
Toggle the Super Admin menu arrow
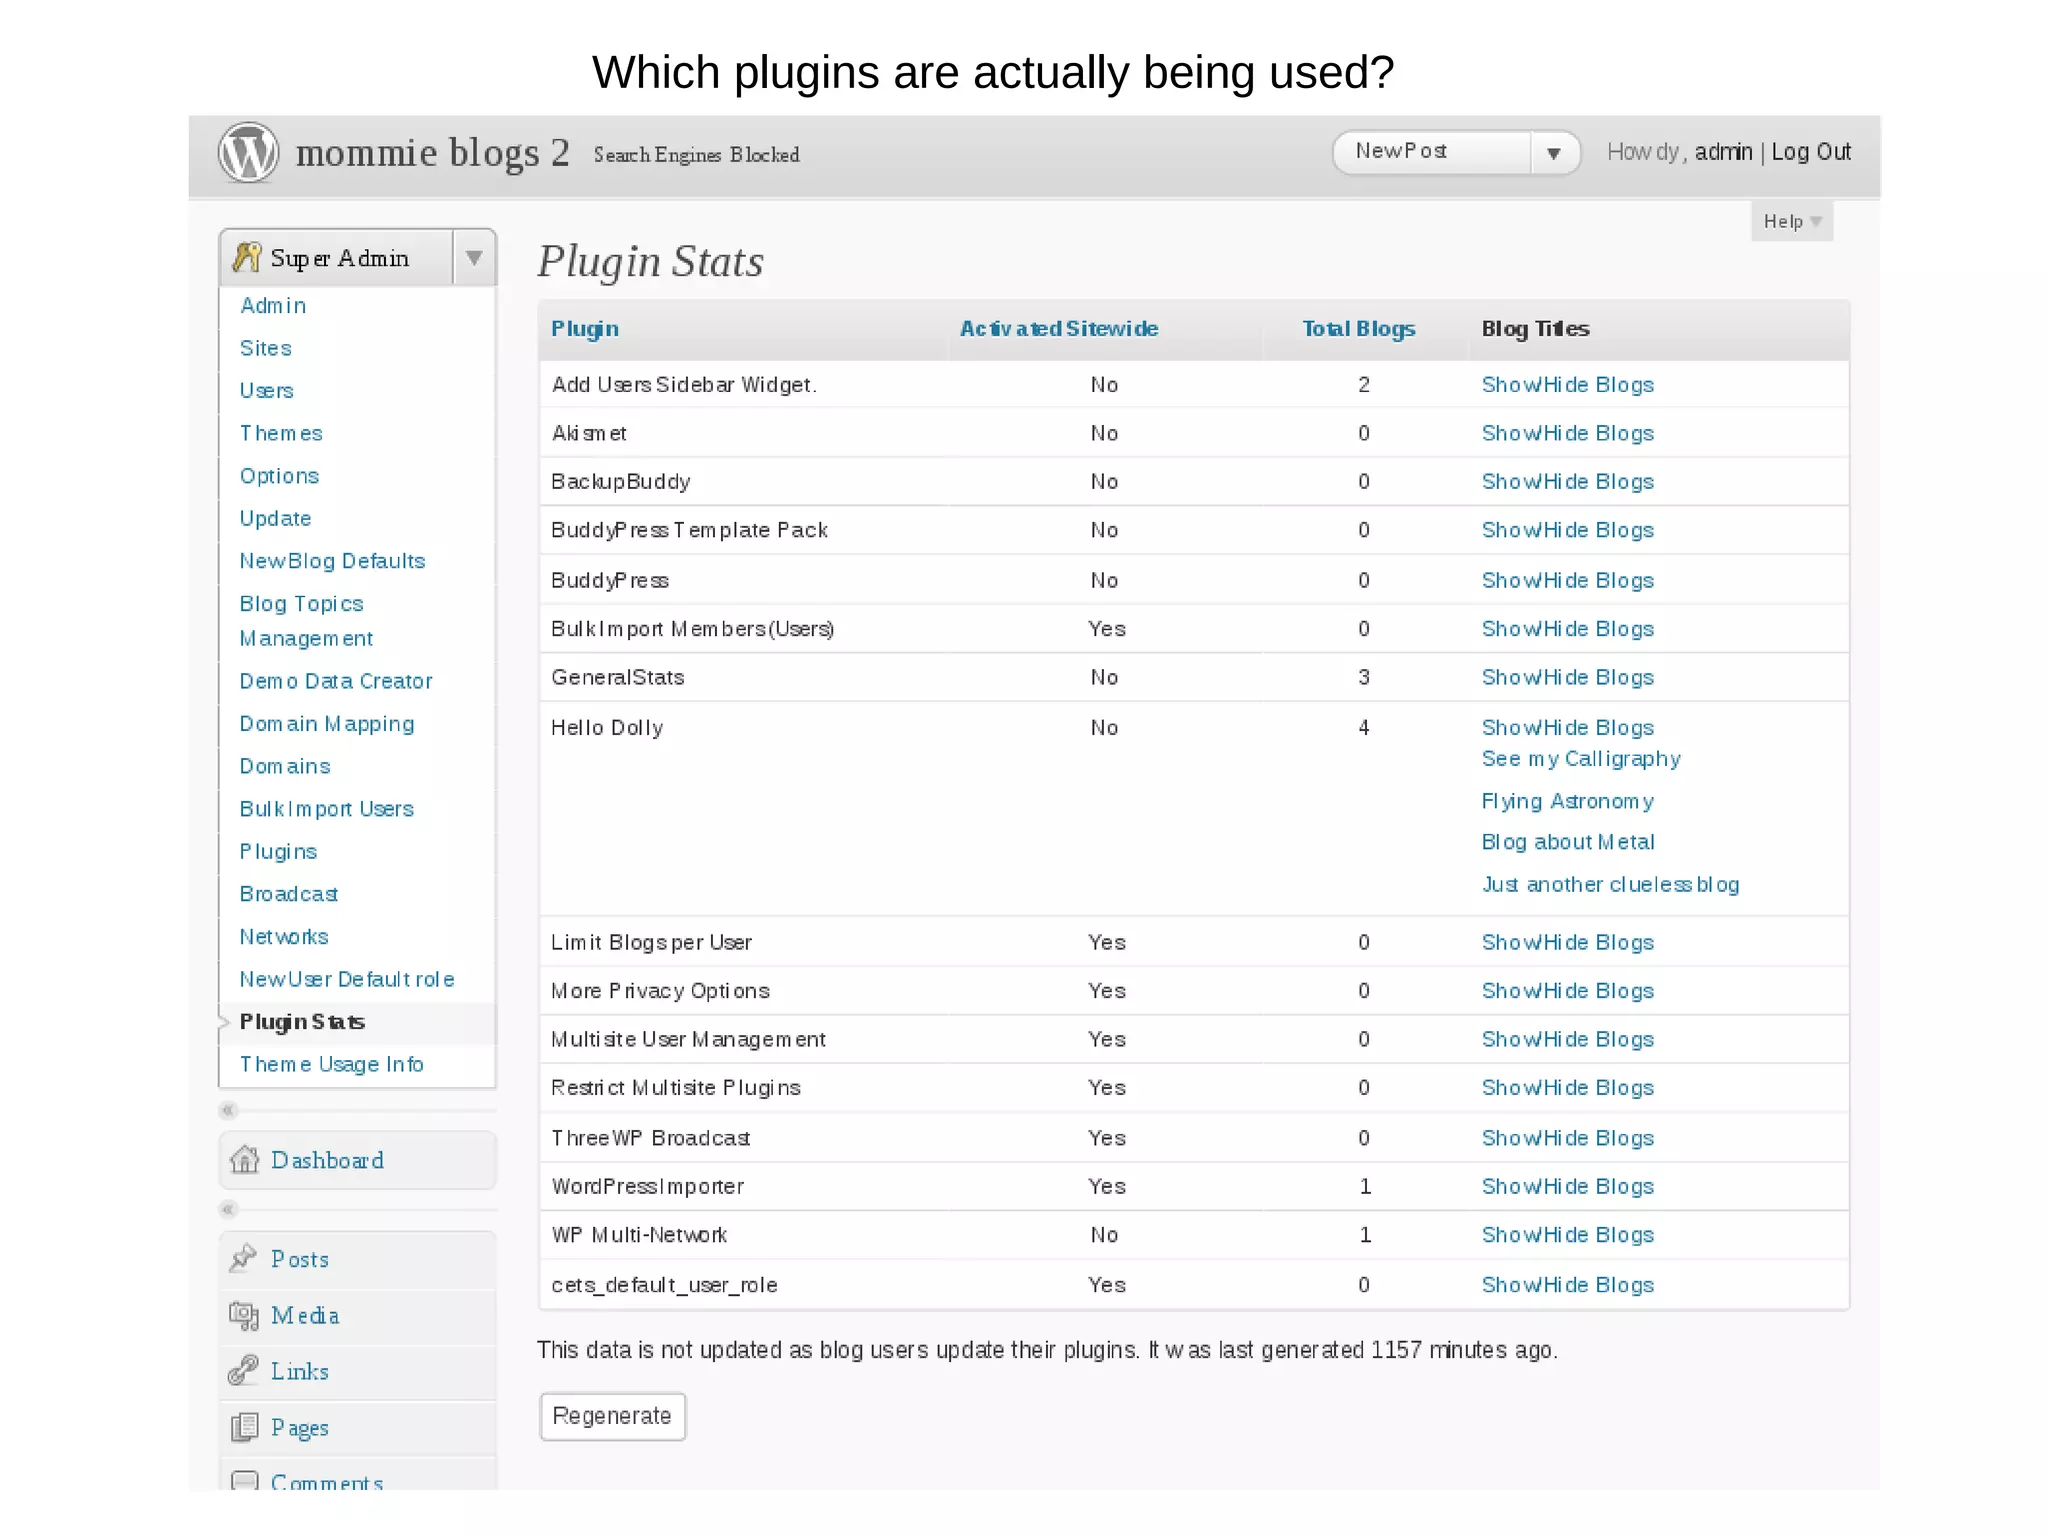[474, 258]
